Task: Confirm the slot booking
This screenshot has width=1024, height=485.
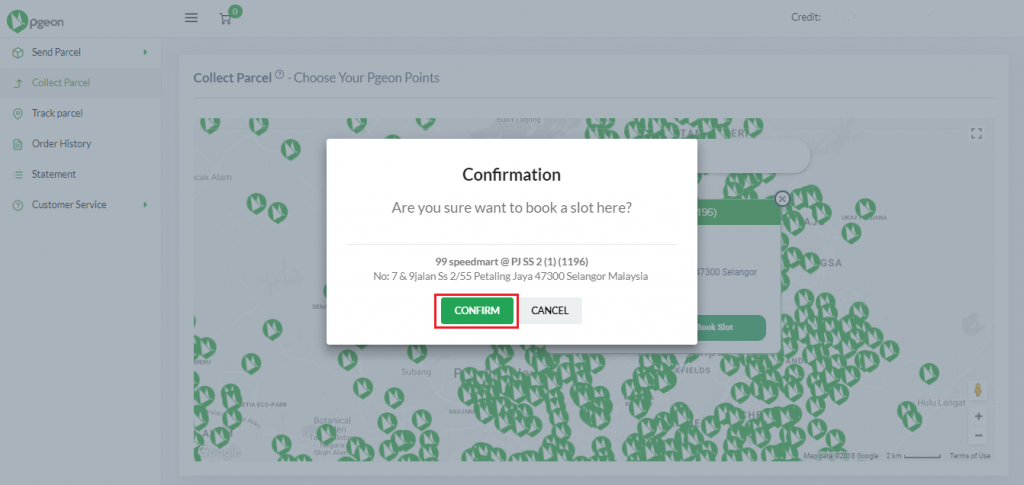Action: coord(477,311)
